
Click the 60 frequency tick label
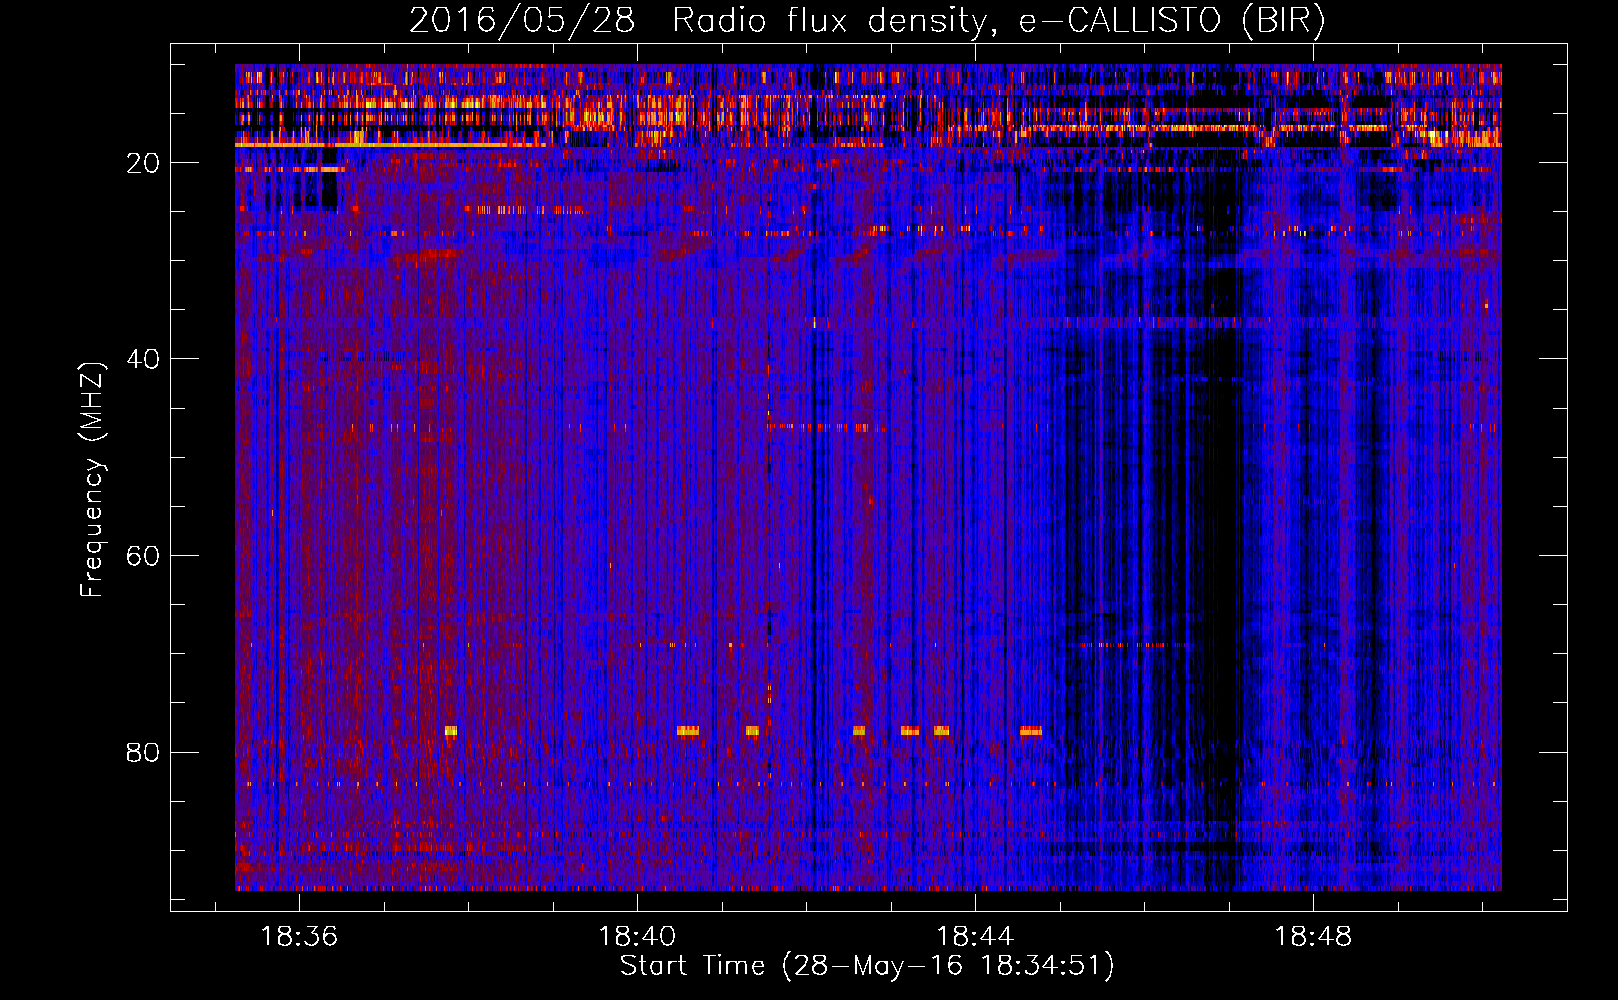(x=143, y=556)
